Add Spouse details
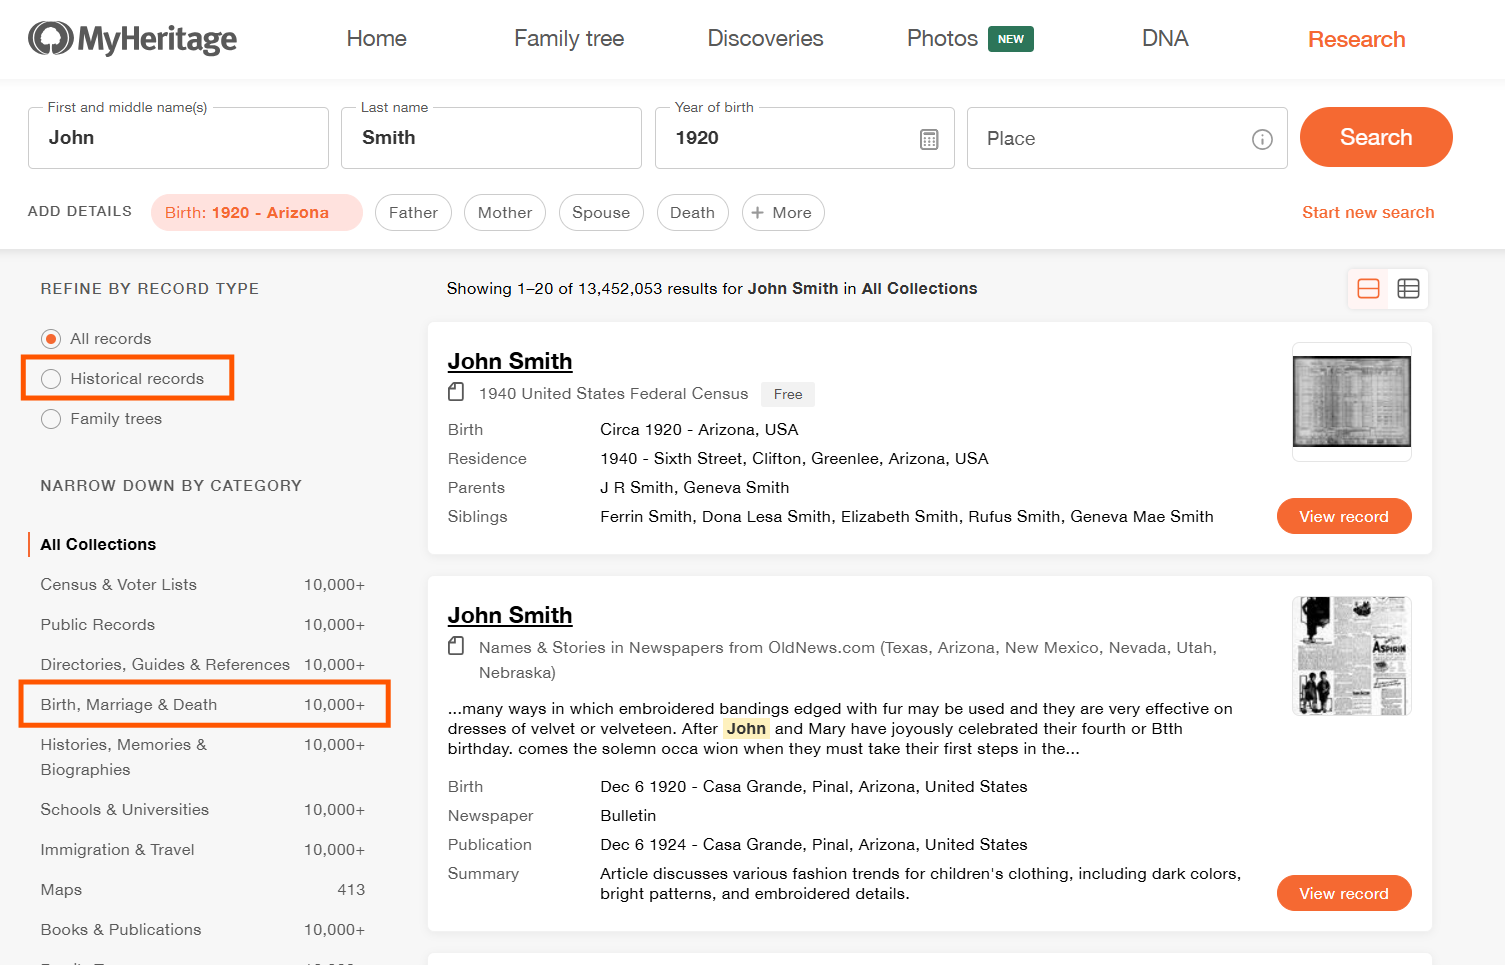Image resolution: width=1505 pixels, height=965 pixels. (601, 213)
